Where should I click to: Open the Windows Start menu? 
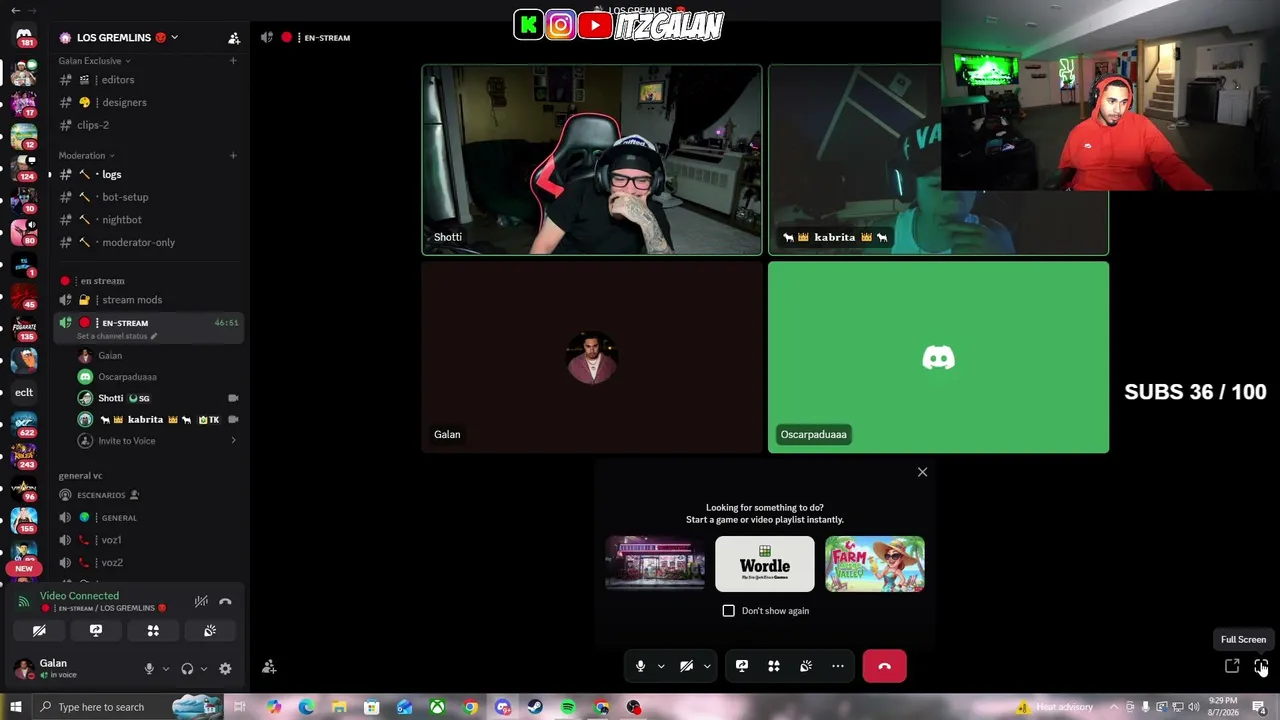pos(16,707)
